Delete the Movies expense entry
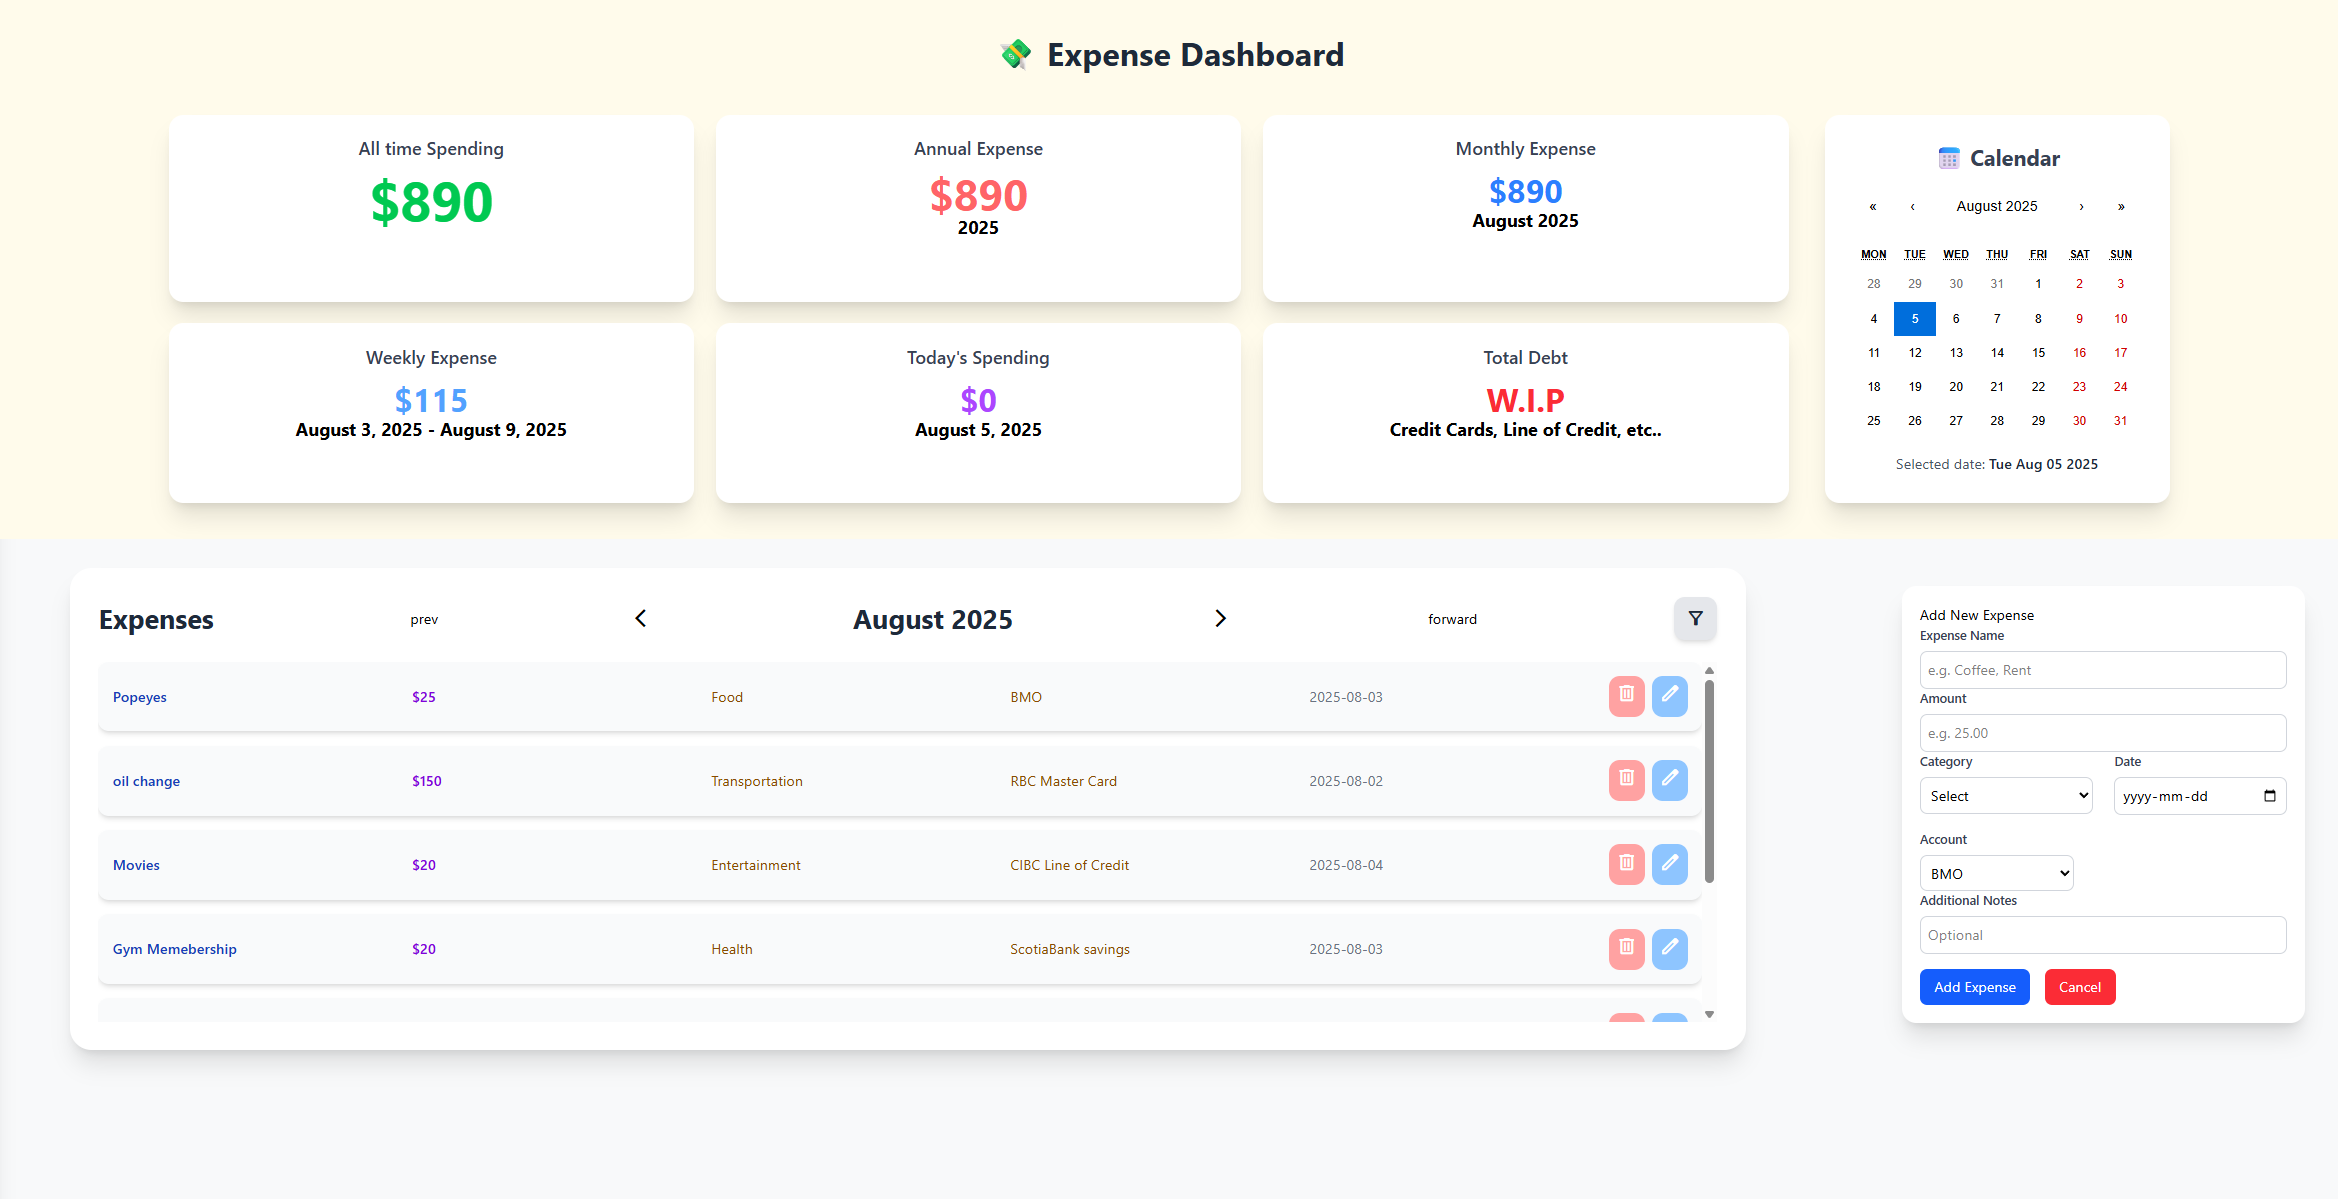This screenshot has height=1199, width=2338. (x=1627, y=864)
